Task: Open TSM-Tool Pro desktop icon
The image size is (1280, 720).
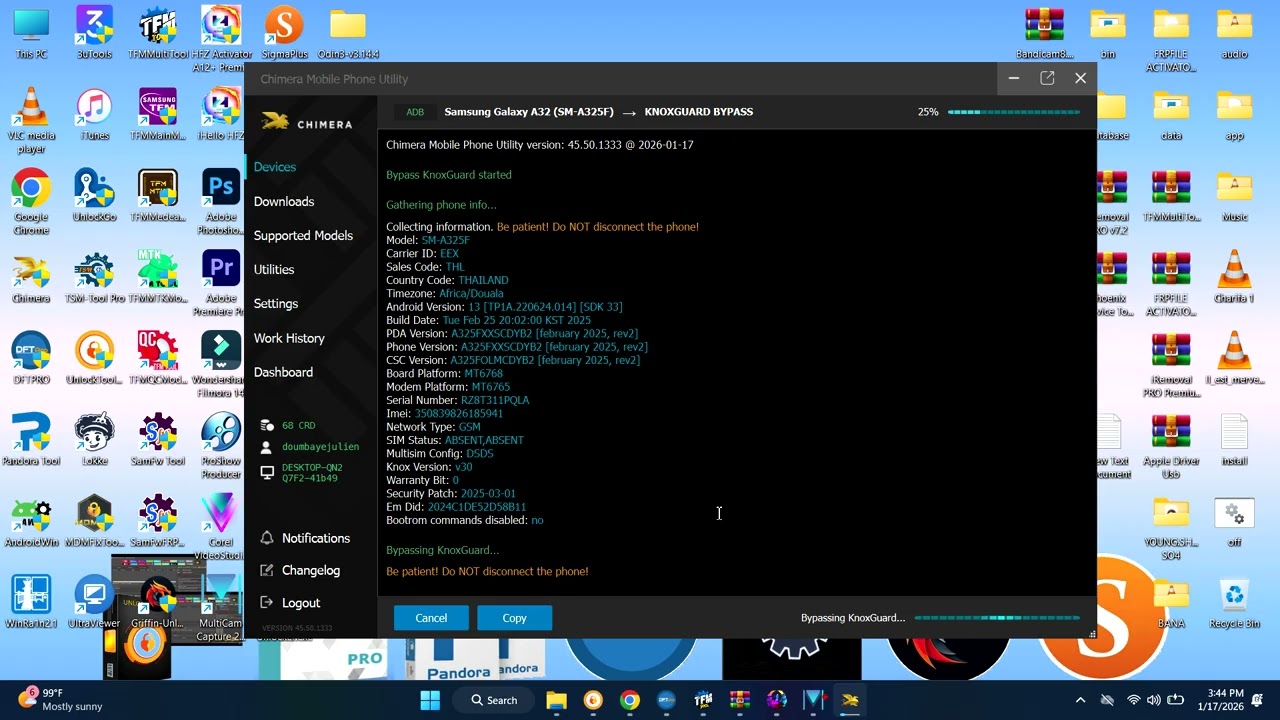Action: 94,277
